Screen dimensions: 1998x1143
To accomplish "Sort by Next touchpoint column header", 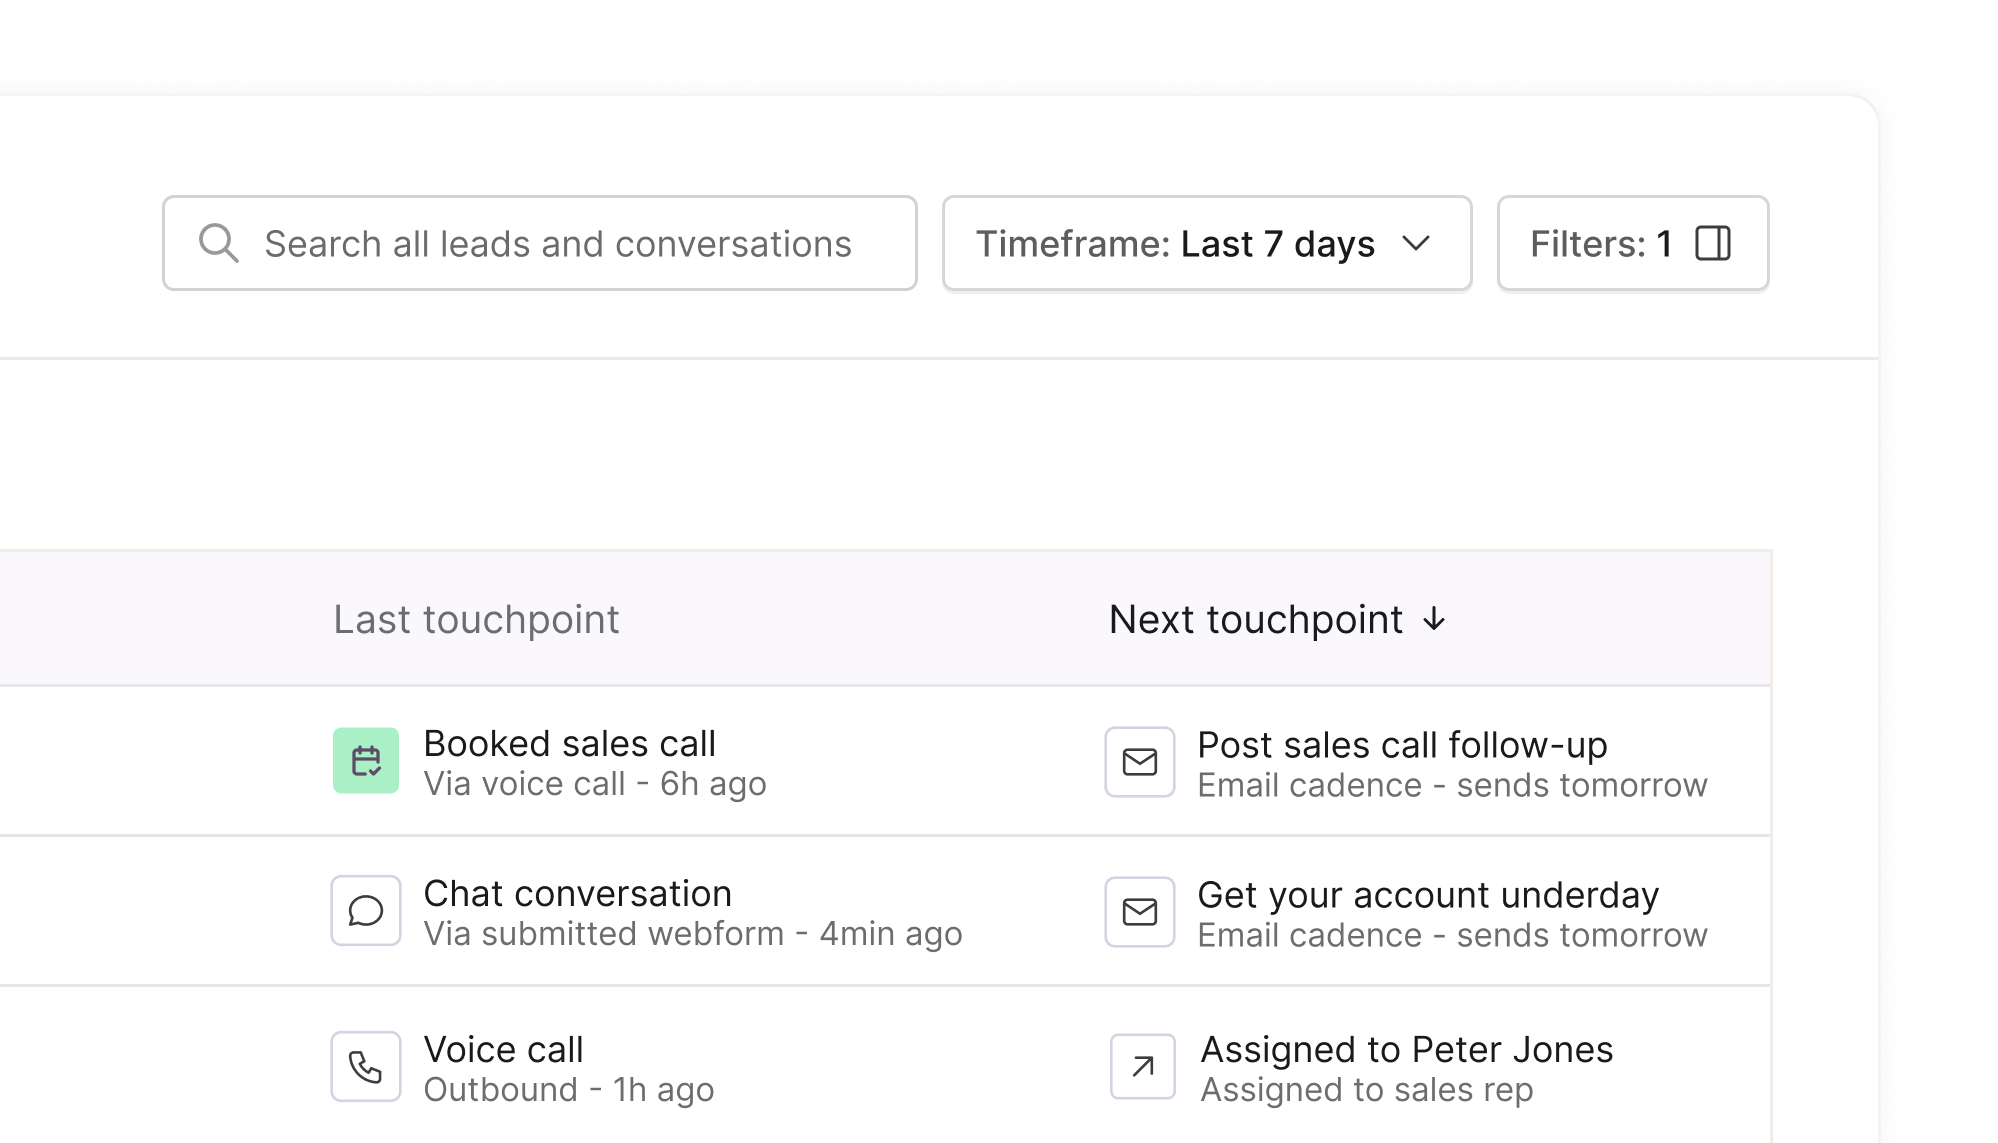I will coord(1256,619).
